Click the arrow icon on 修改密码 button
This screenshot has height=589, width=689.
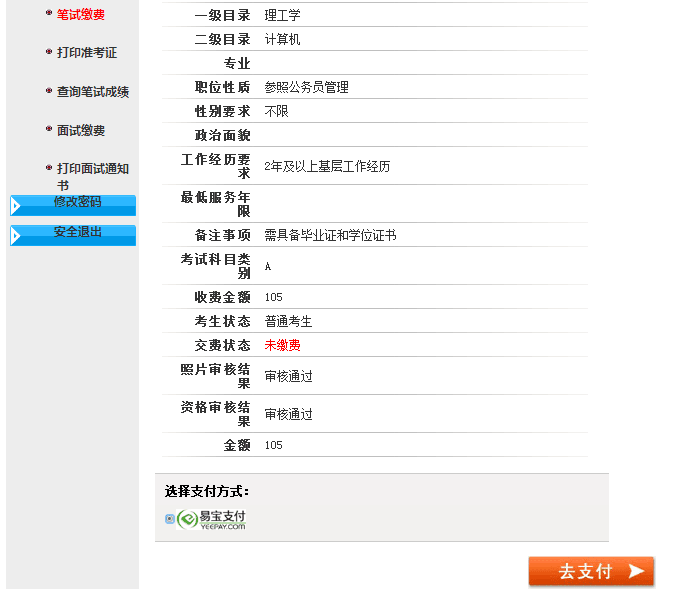click(x=16, y=206)
